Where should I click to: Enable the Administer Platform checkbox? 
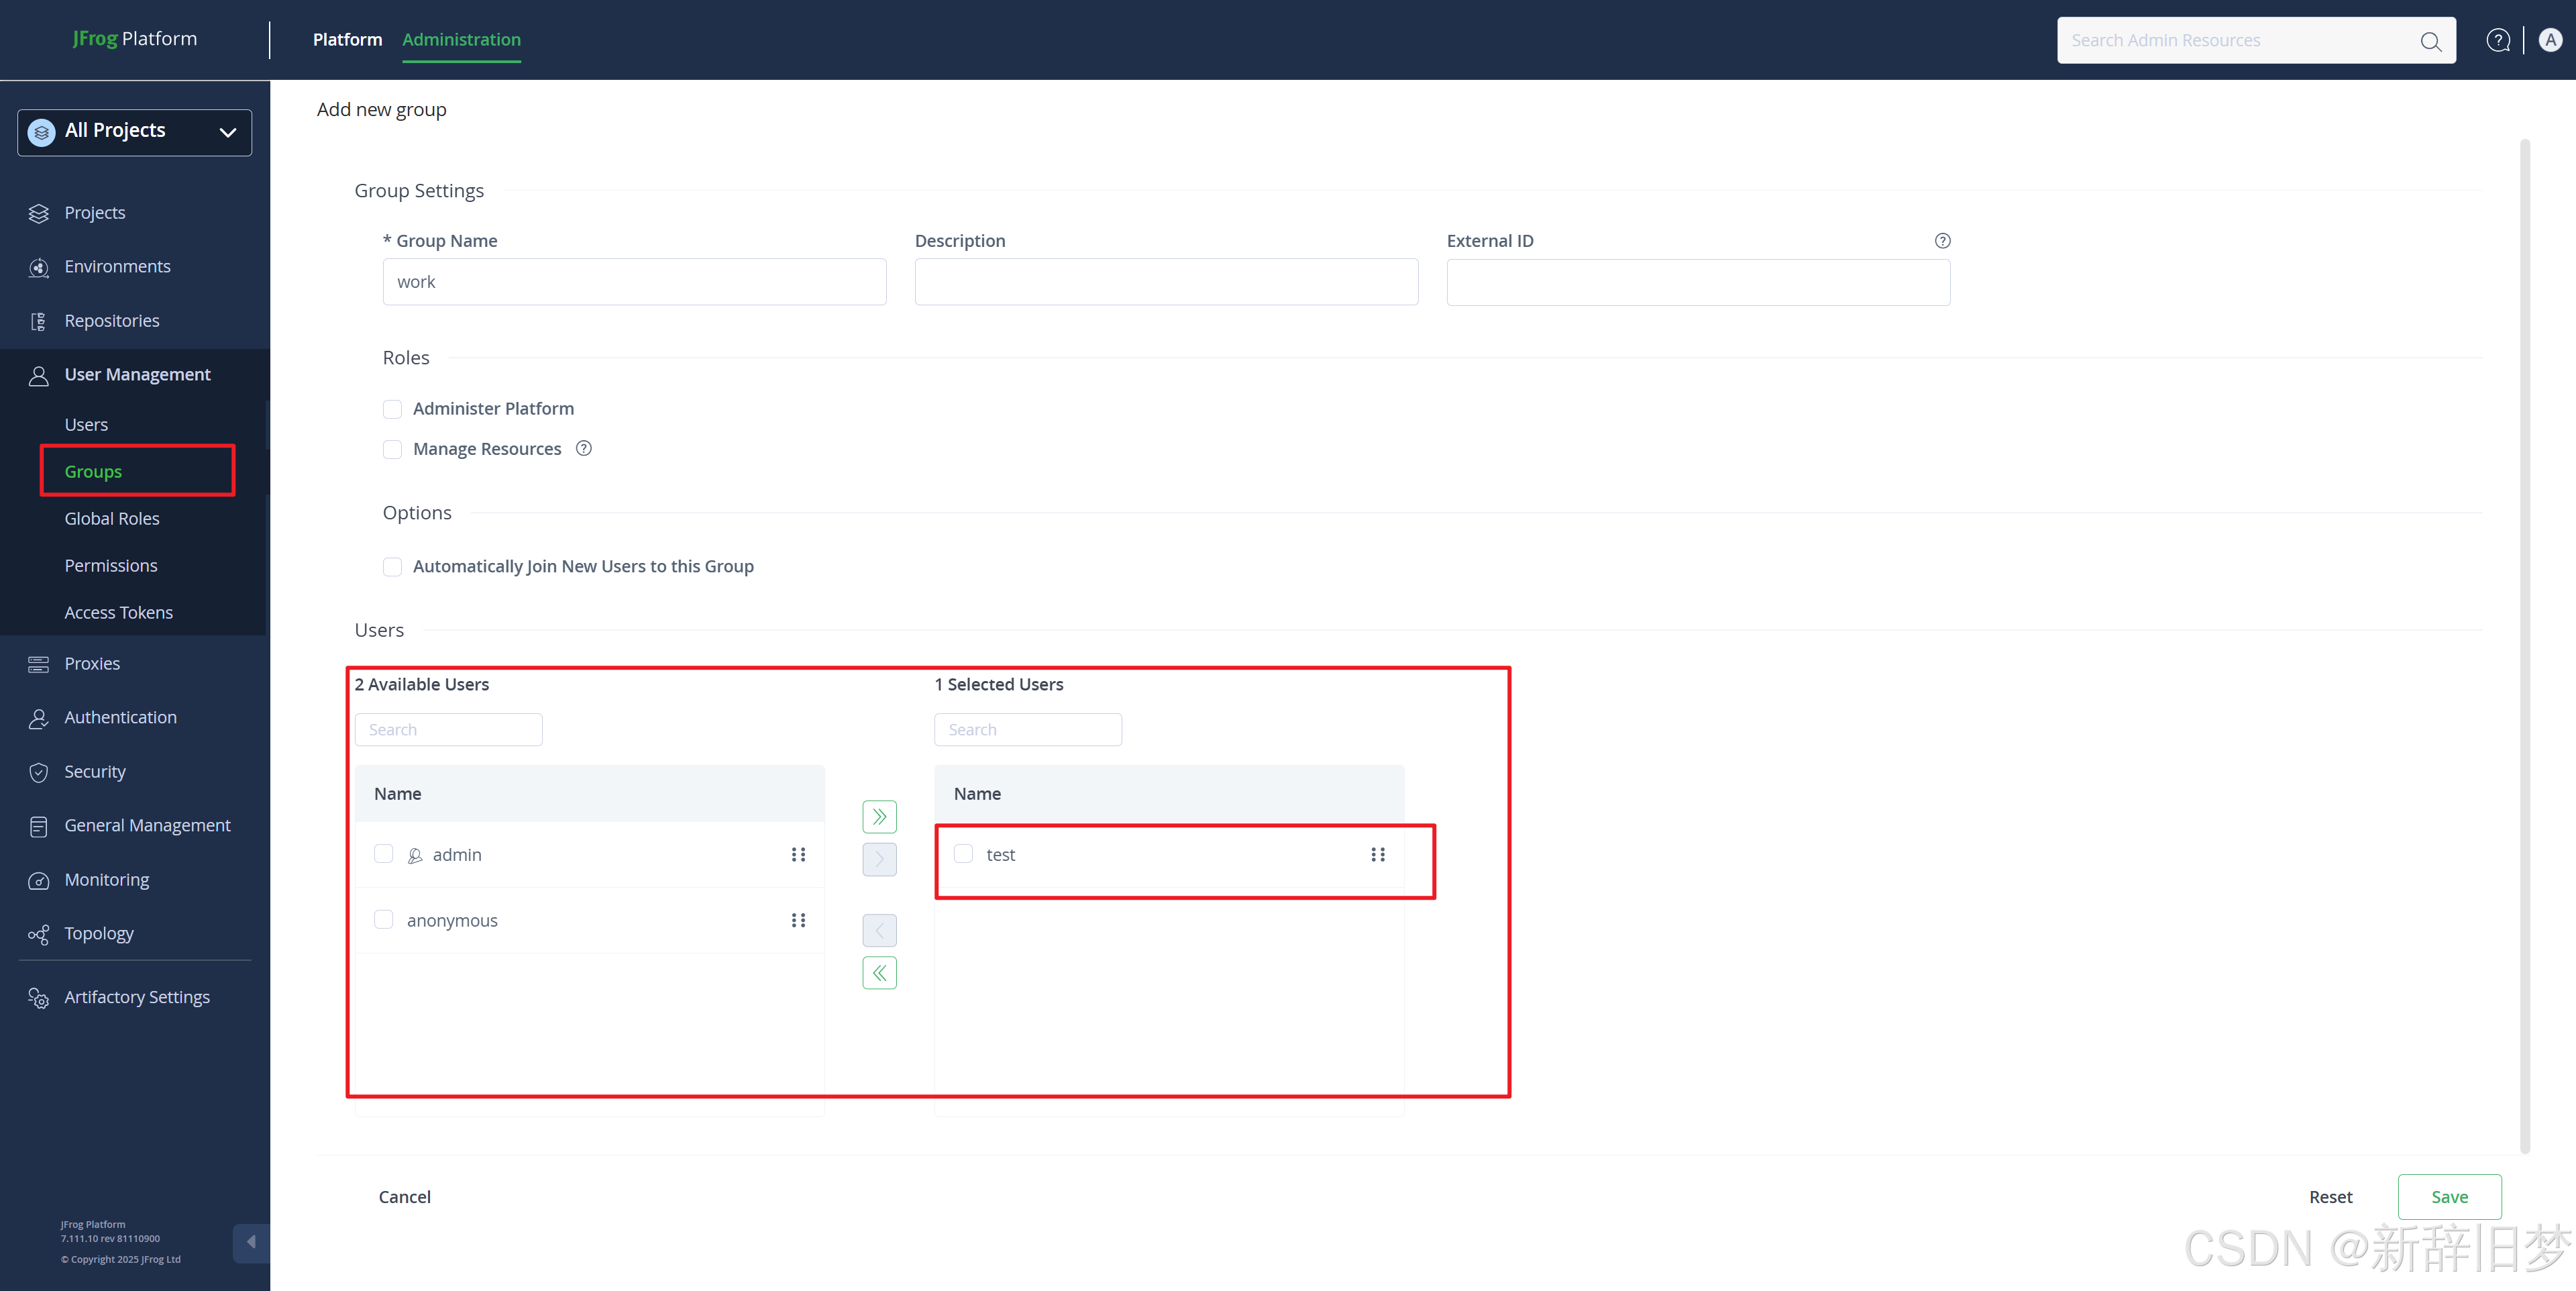coord(392,409)
